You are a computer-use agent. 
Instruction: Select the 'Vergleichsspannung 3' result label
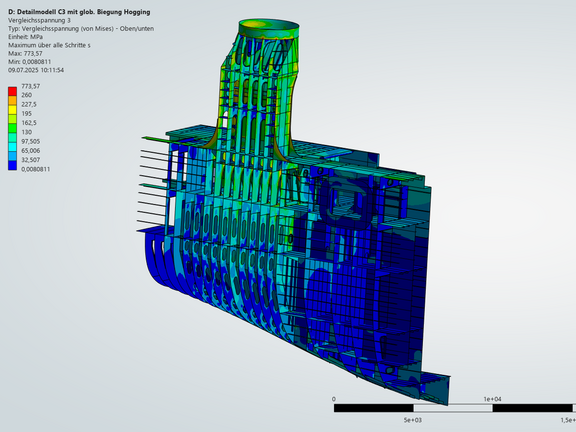click(x=39, y=20)
